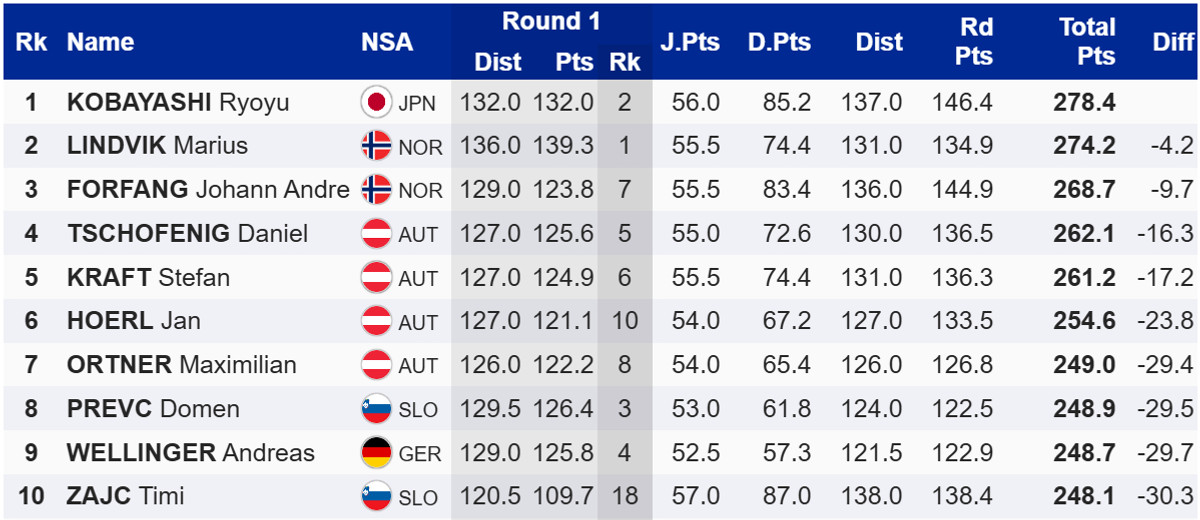
Task: Select the Diff column header
Action: [x=1172, y=42]
